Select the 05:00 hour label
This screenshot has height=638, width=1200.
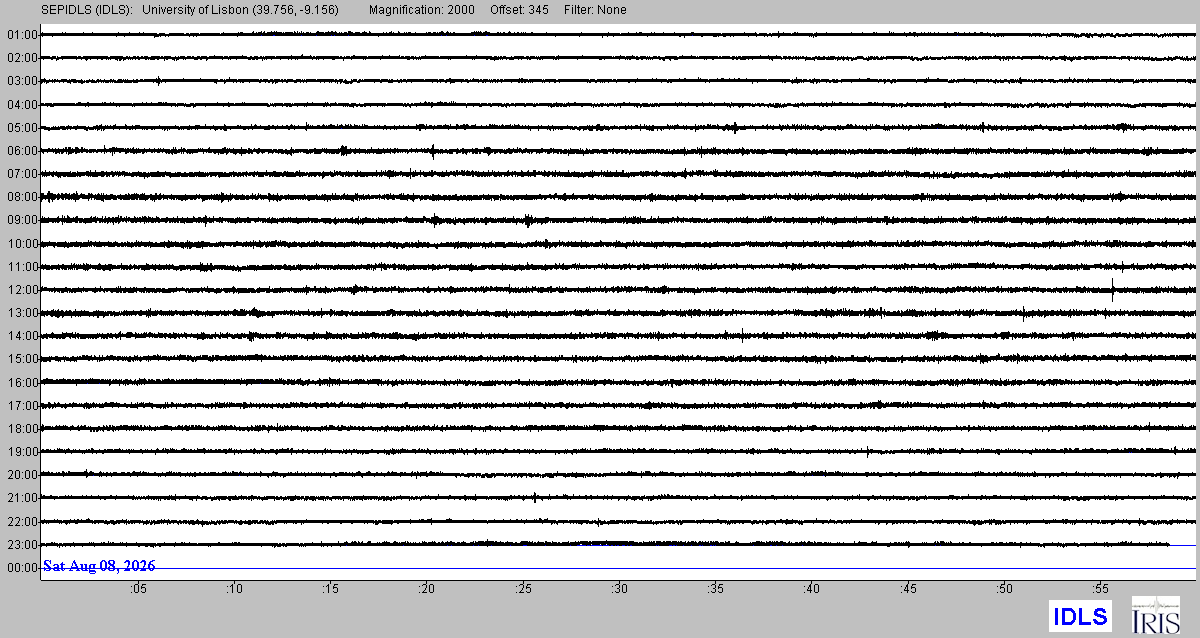pos(22,128)
